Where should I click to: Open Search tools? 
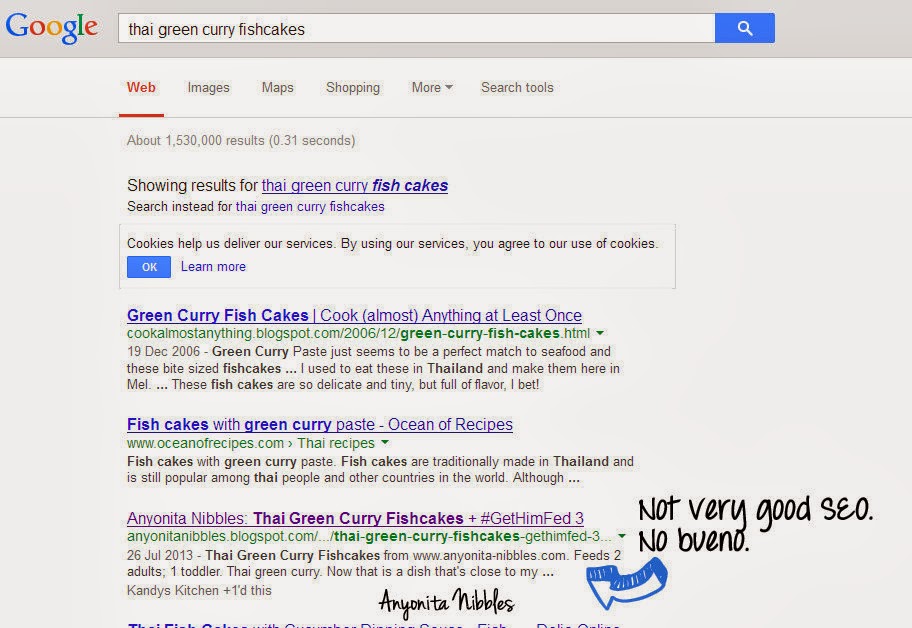pos(517,88)
